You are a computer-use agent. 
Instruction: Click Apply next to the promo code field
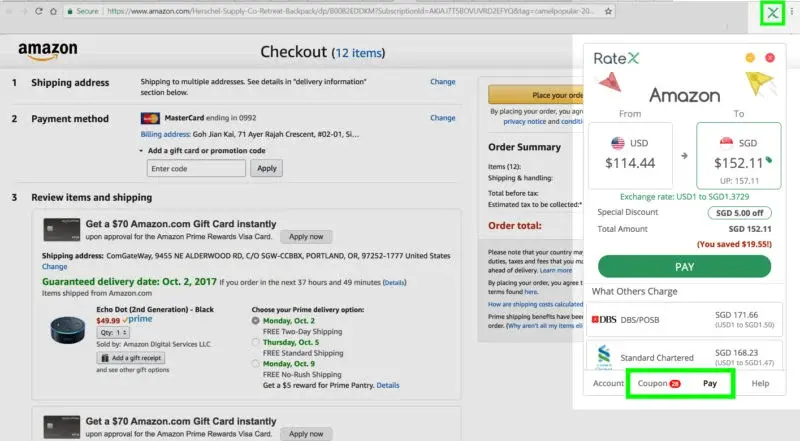click(x=266, y=168)
